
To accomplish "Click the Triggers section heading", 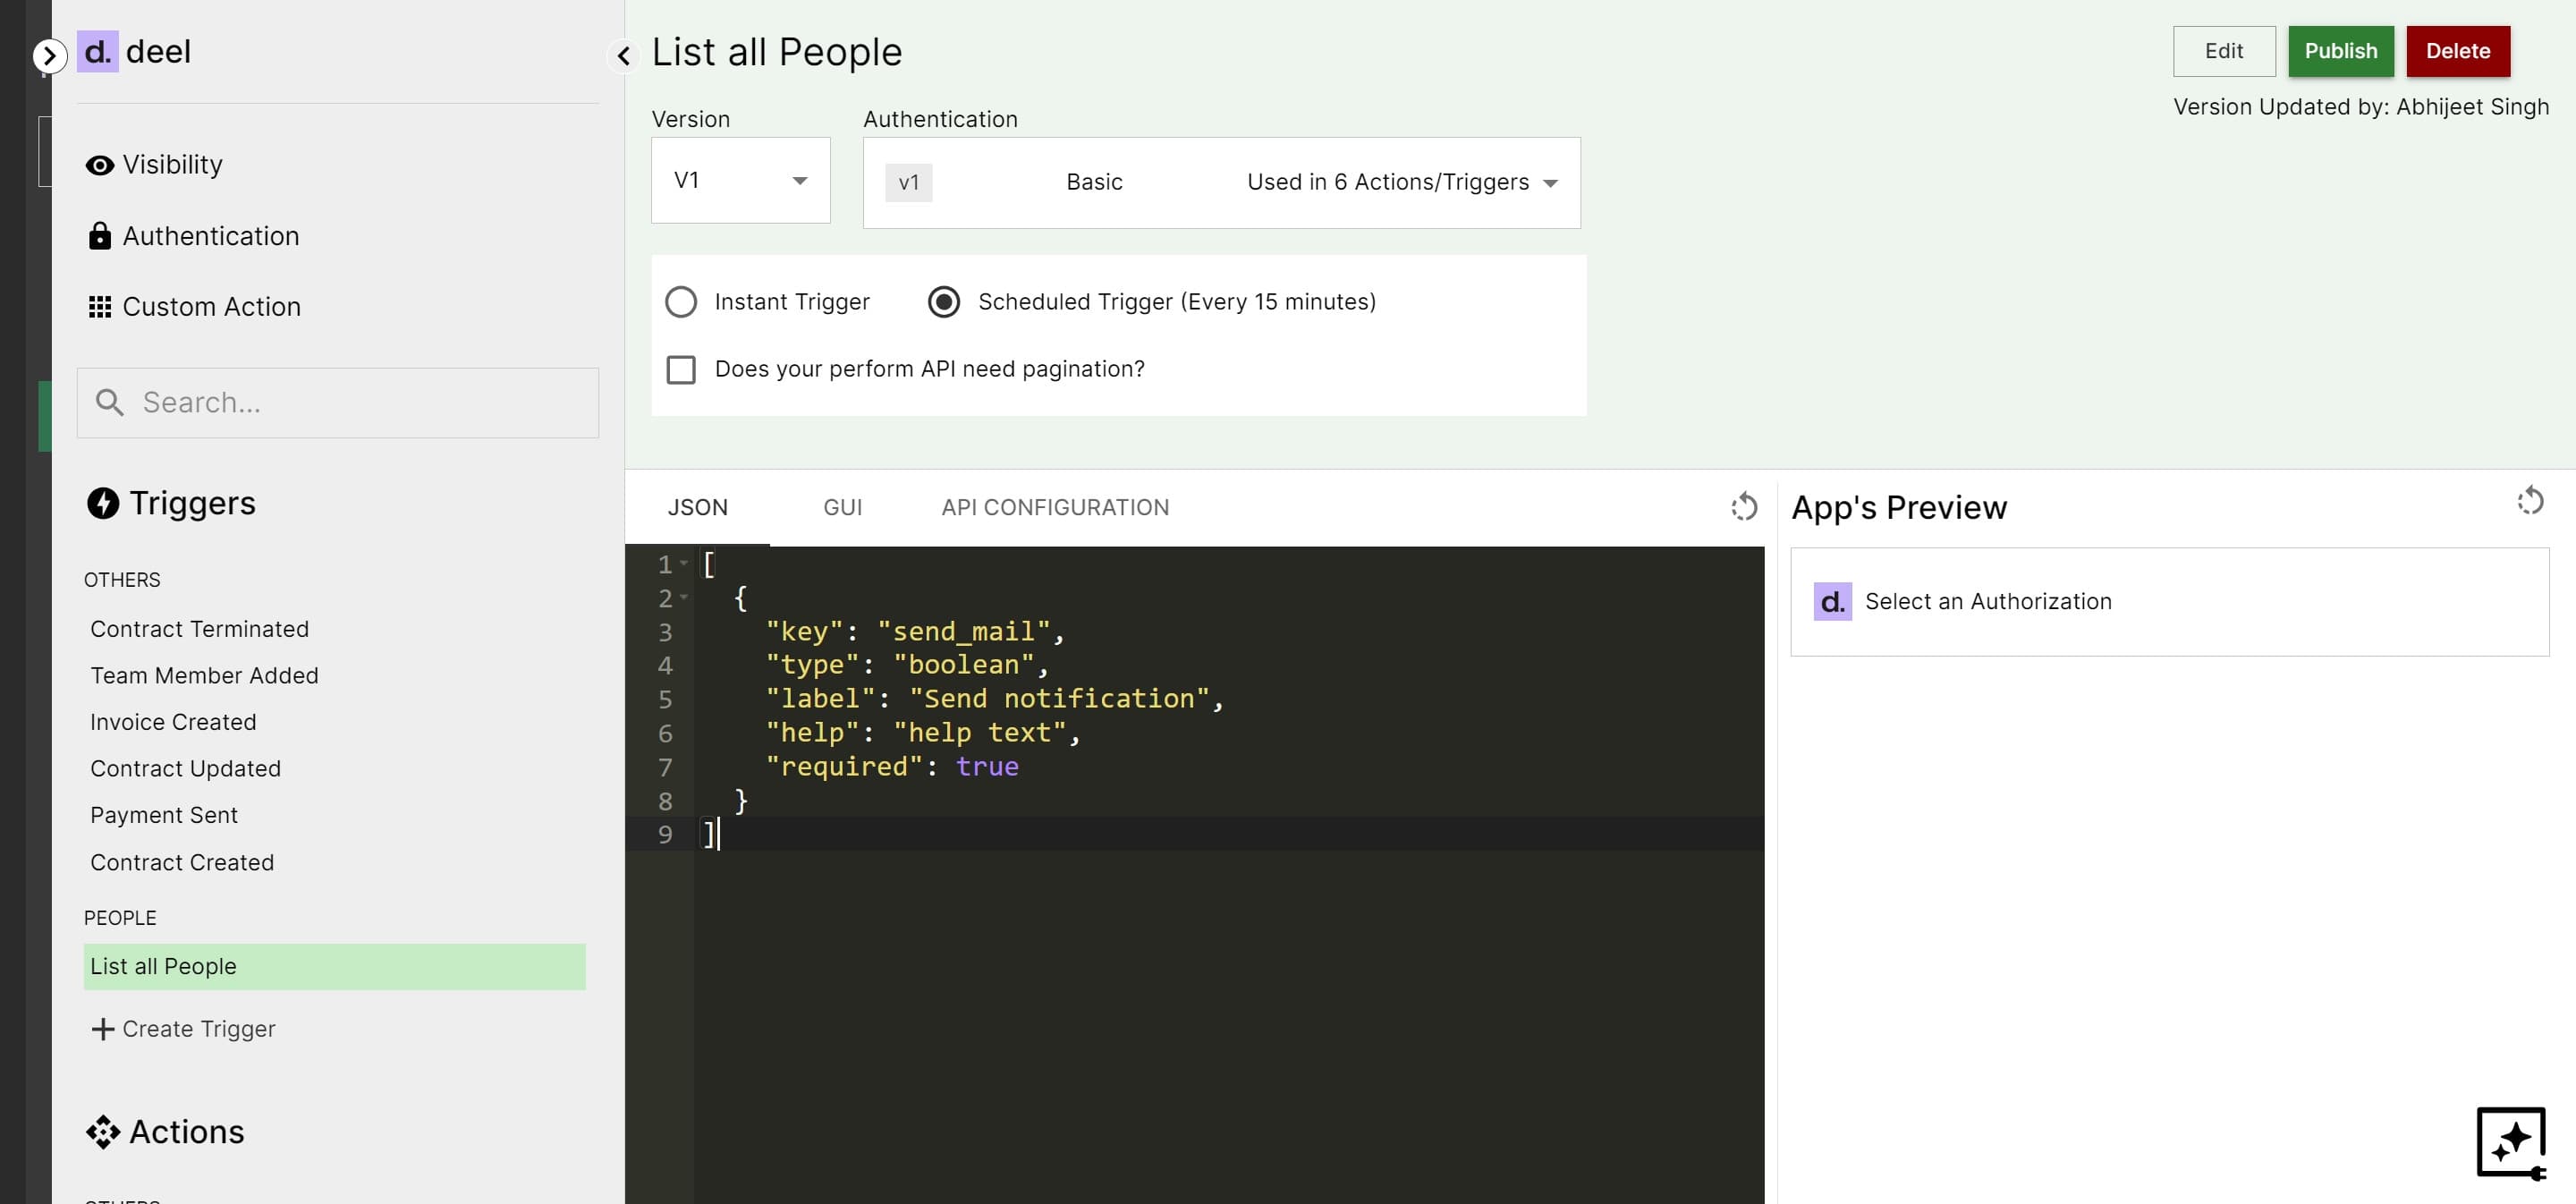I will [x=193, y=503].
